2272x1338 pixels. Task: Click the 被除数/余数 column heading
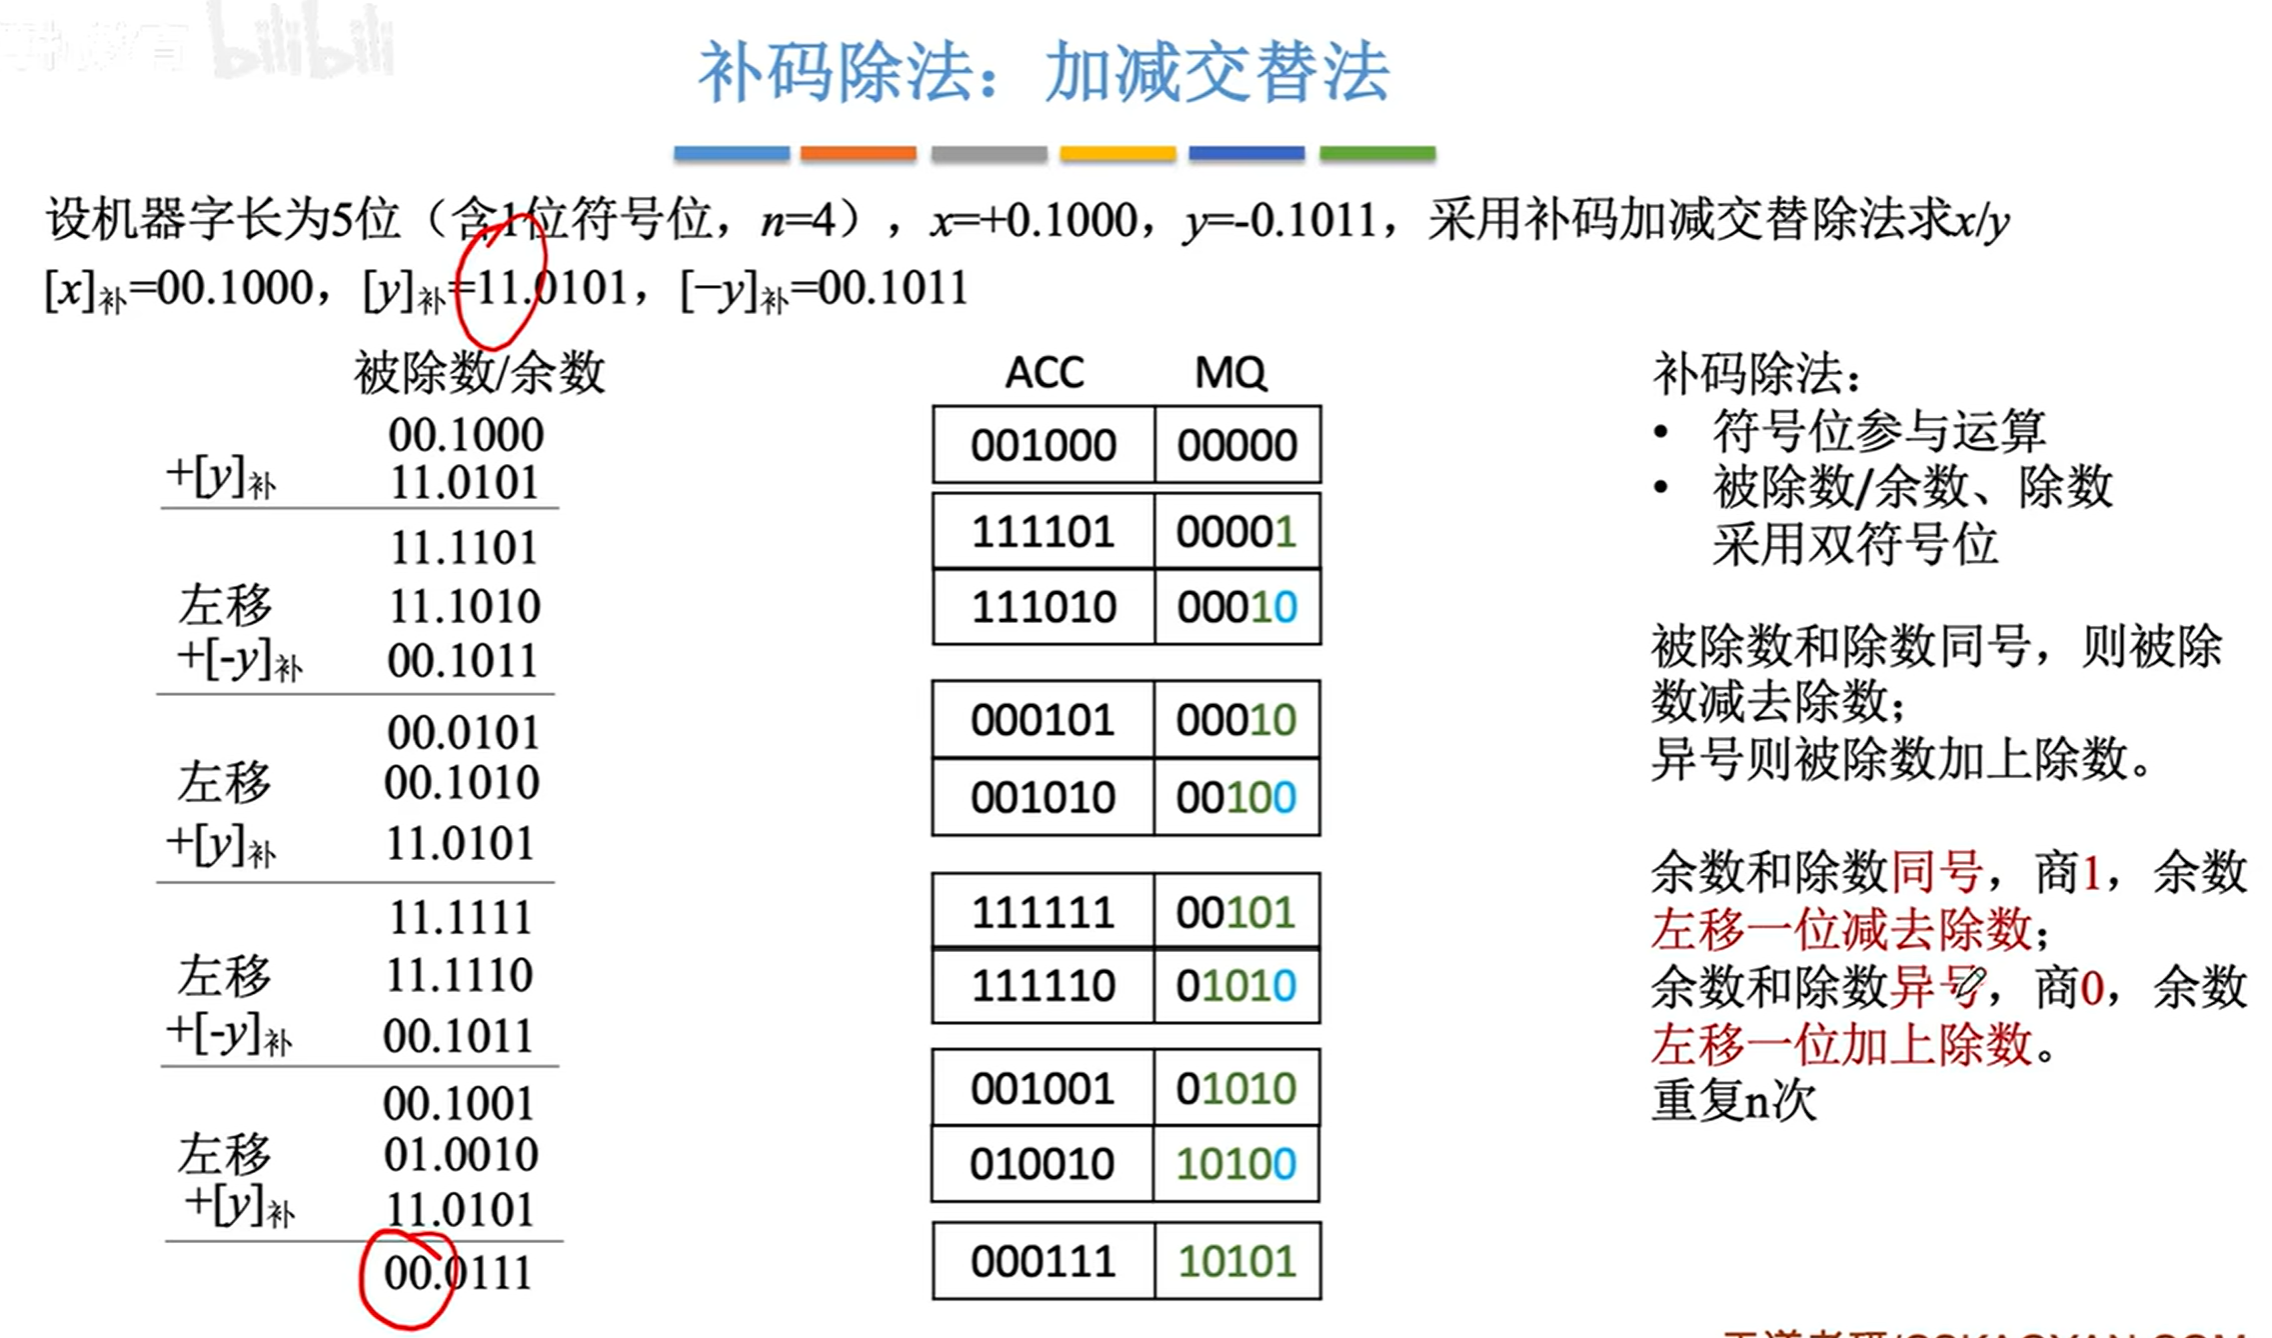[x=479, y=373]
